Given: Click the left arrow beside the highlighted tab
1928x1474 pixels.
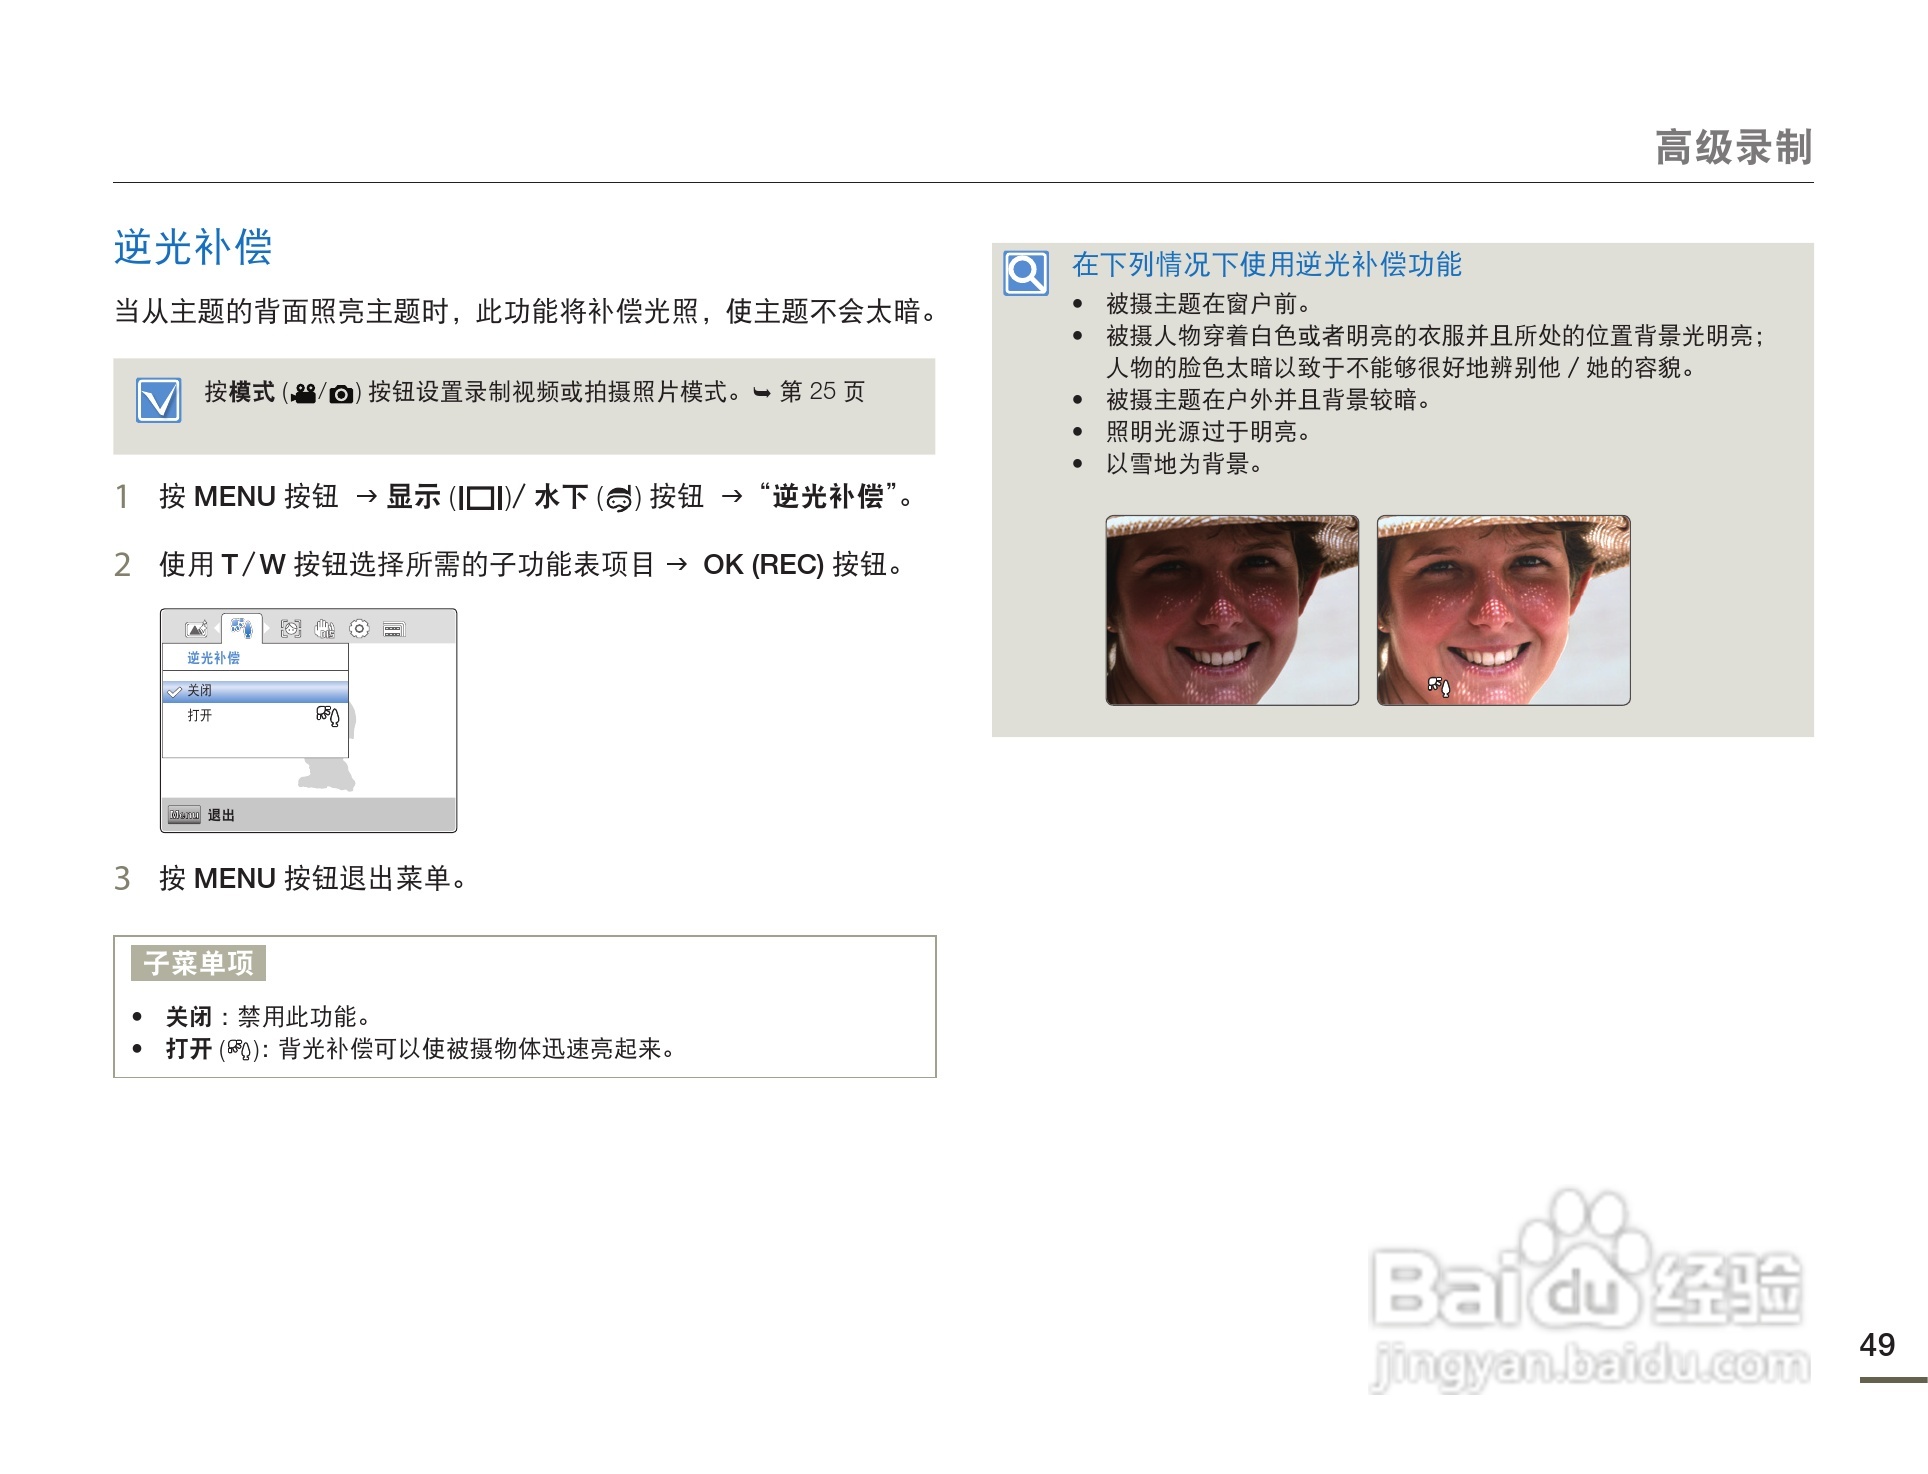Looking at the screenshot, I should 217,629.
